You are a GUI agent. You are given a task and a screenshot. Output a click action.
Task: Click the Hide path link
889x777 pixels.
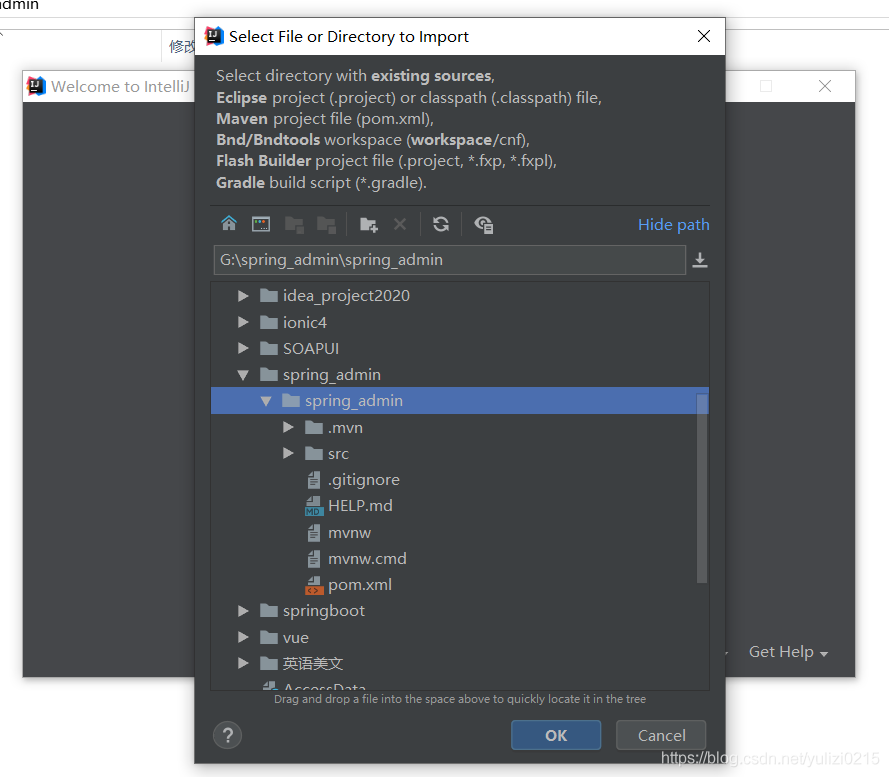[x=673, y=225]
